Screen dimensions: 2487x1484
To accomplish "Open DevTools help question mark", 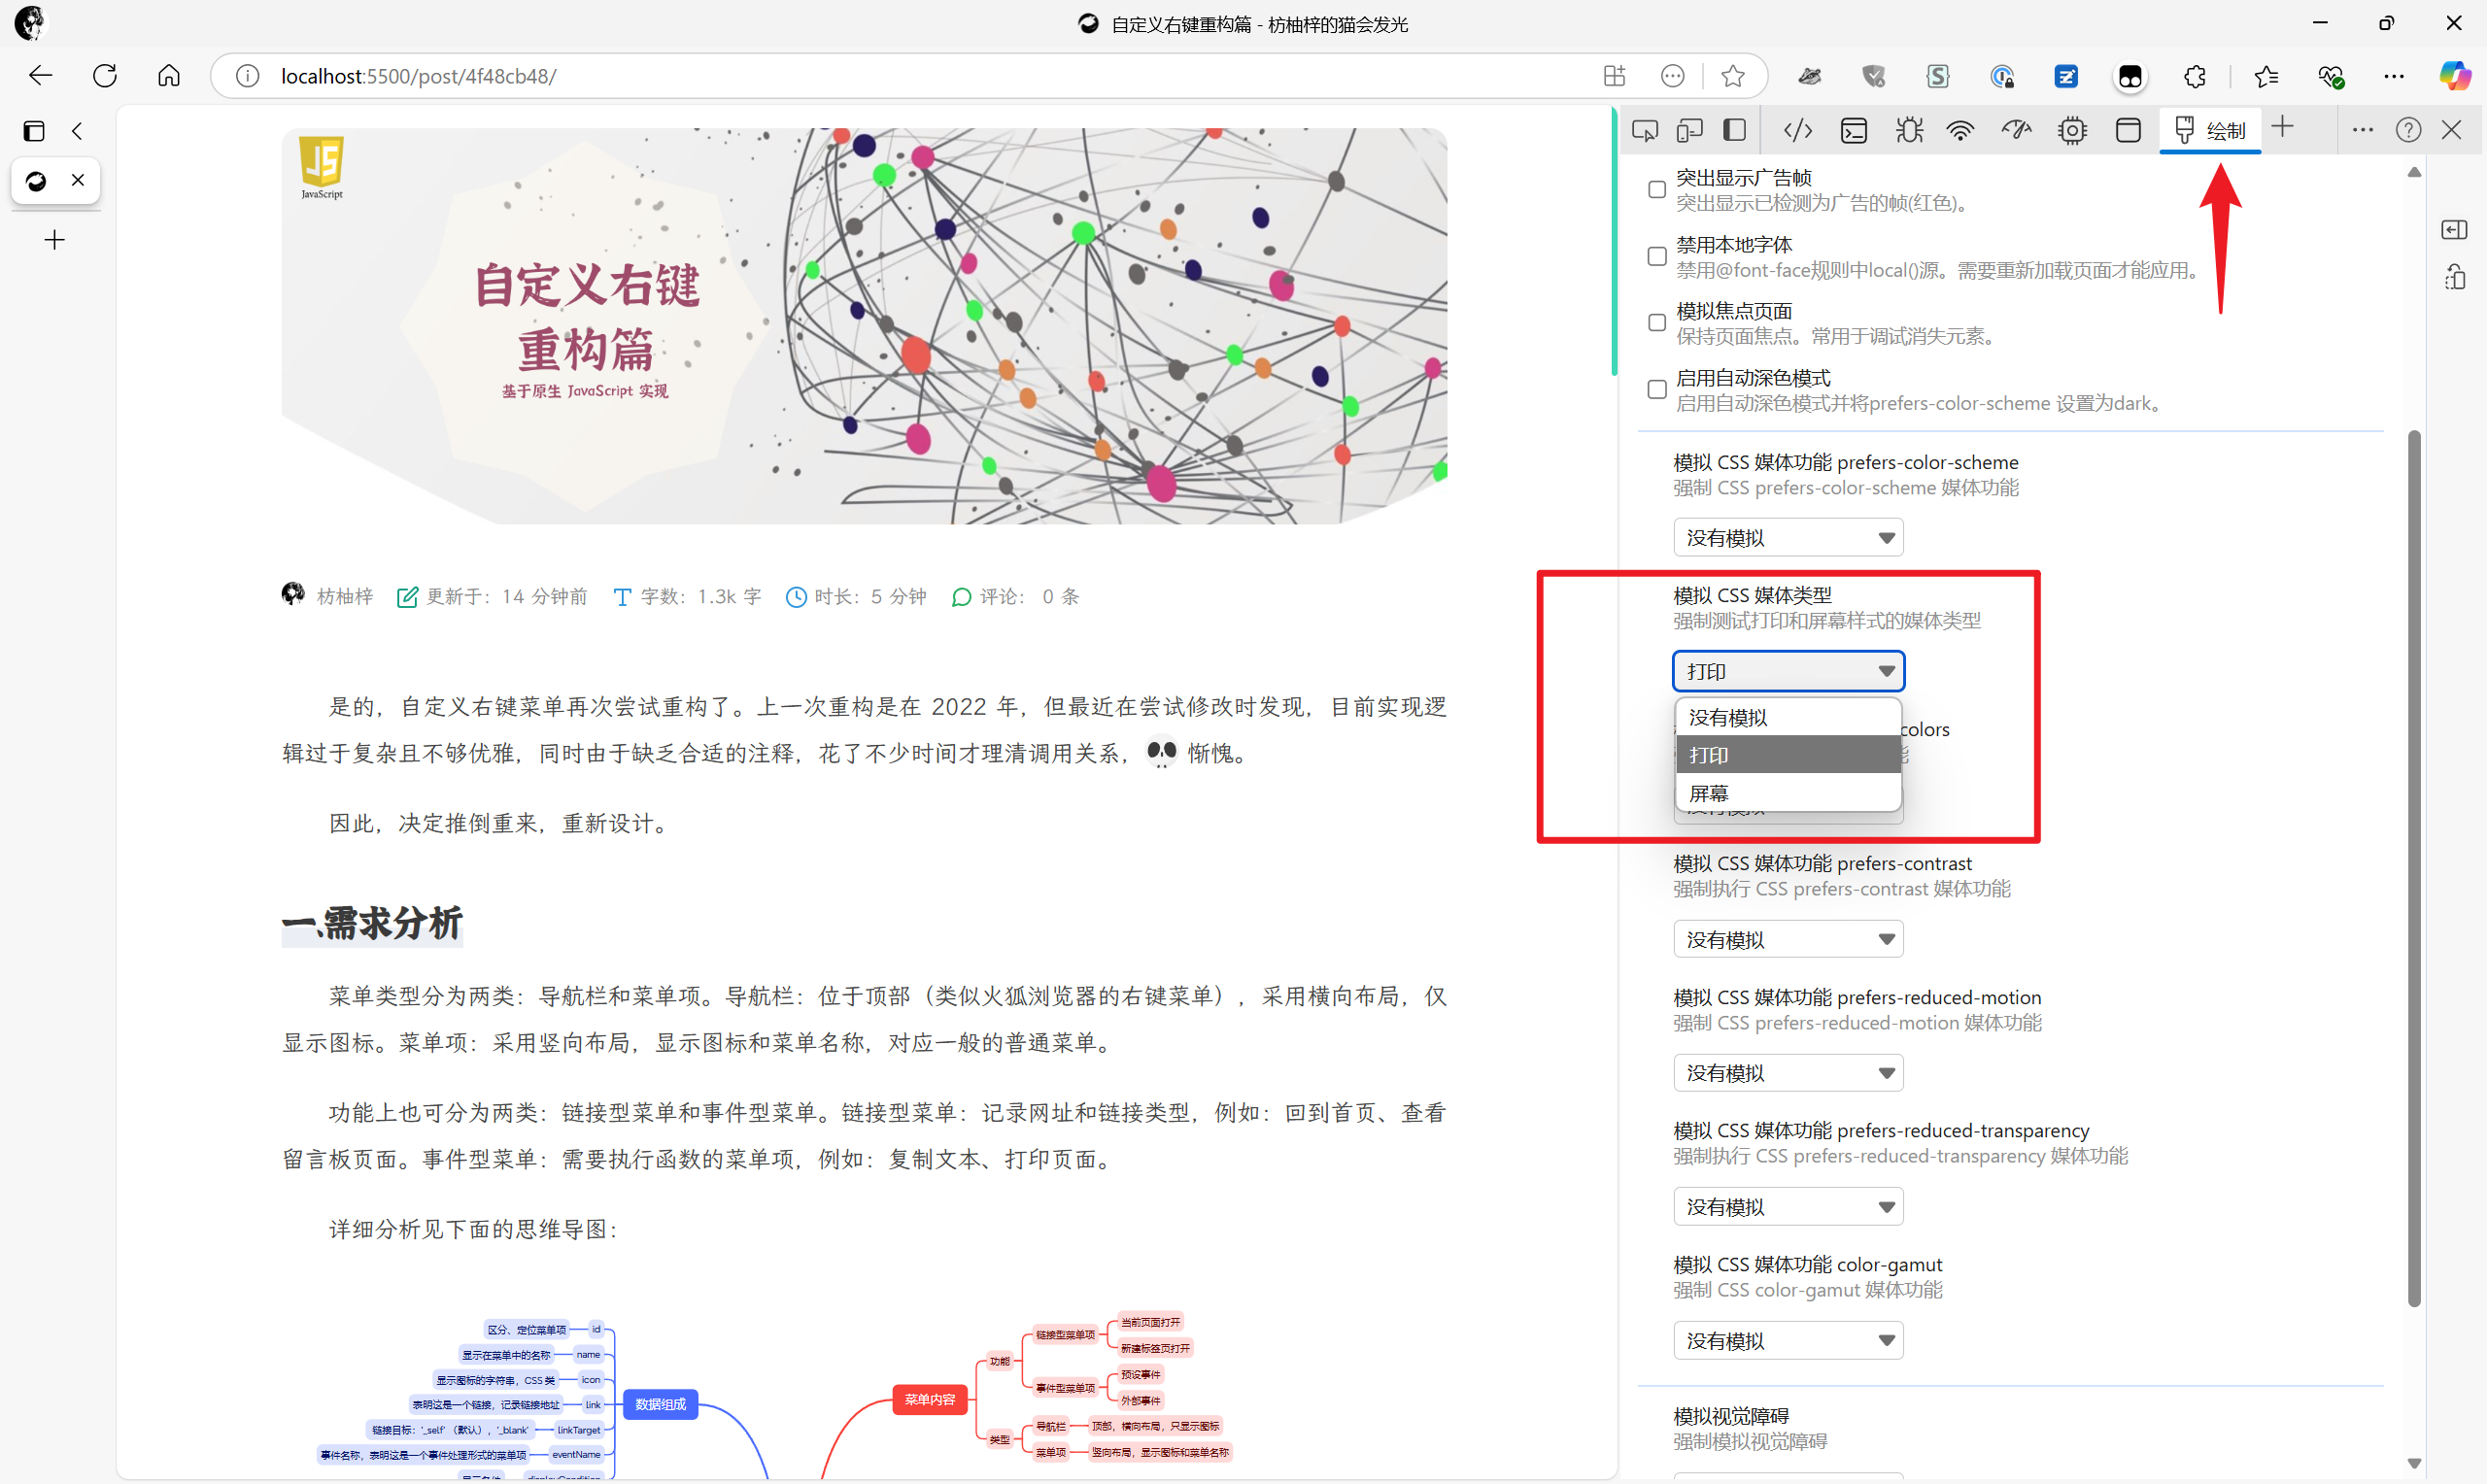I will point(2409,131).
